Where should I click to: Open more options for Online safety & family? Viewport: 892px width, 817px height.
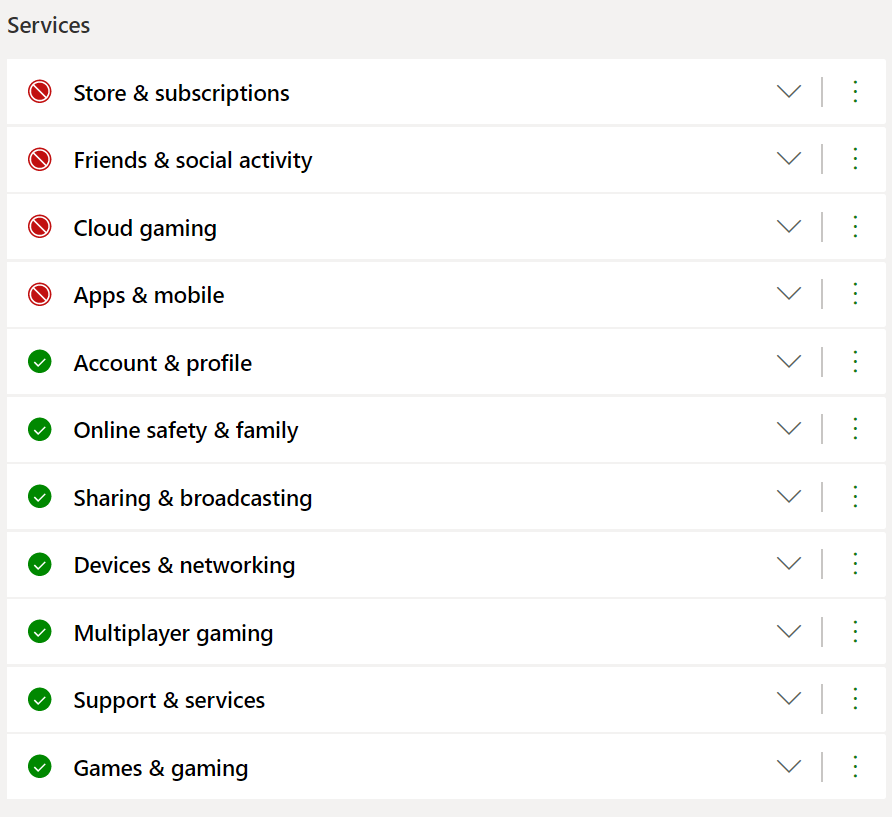(855, 429)
